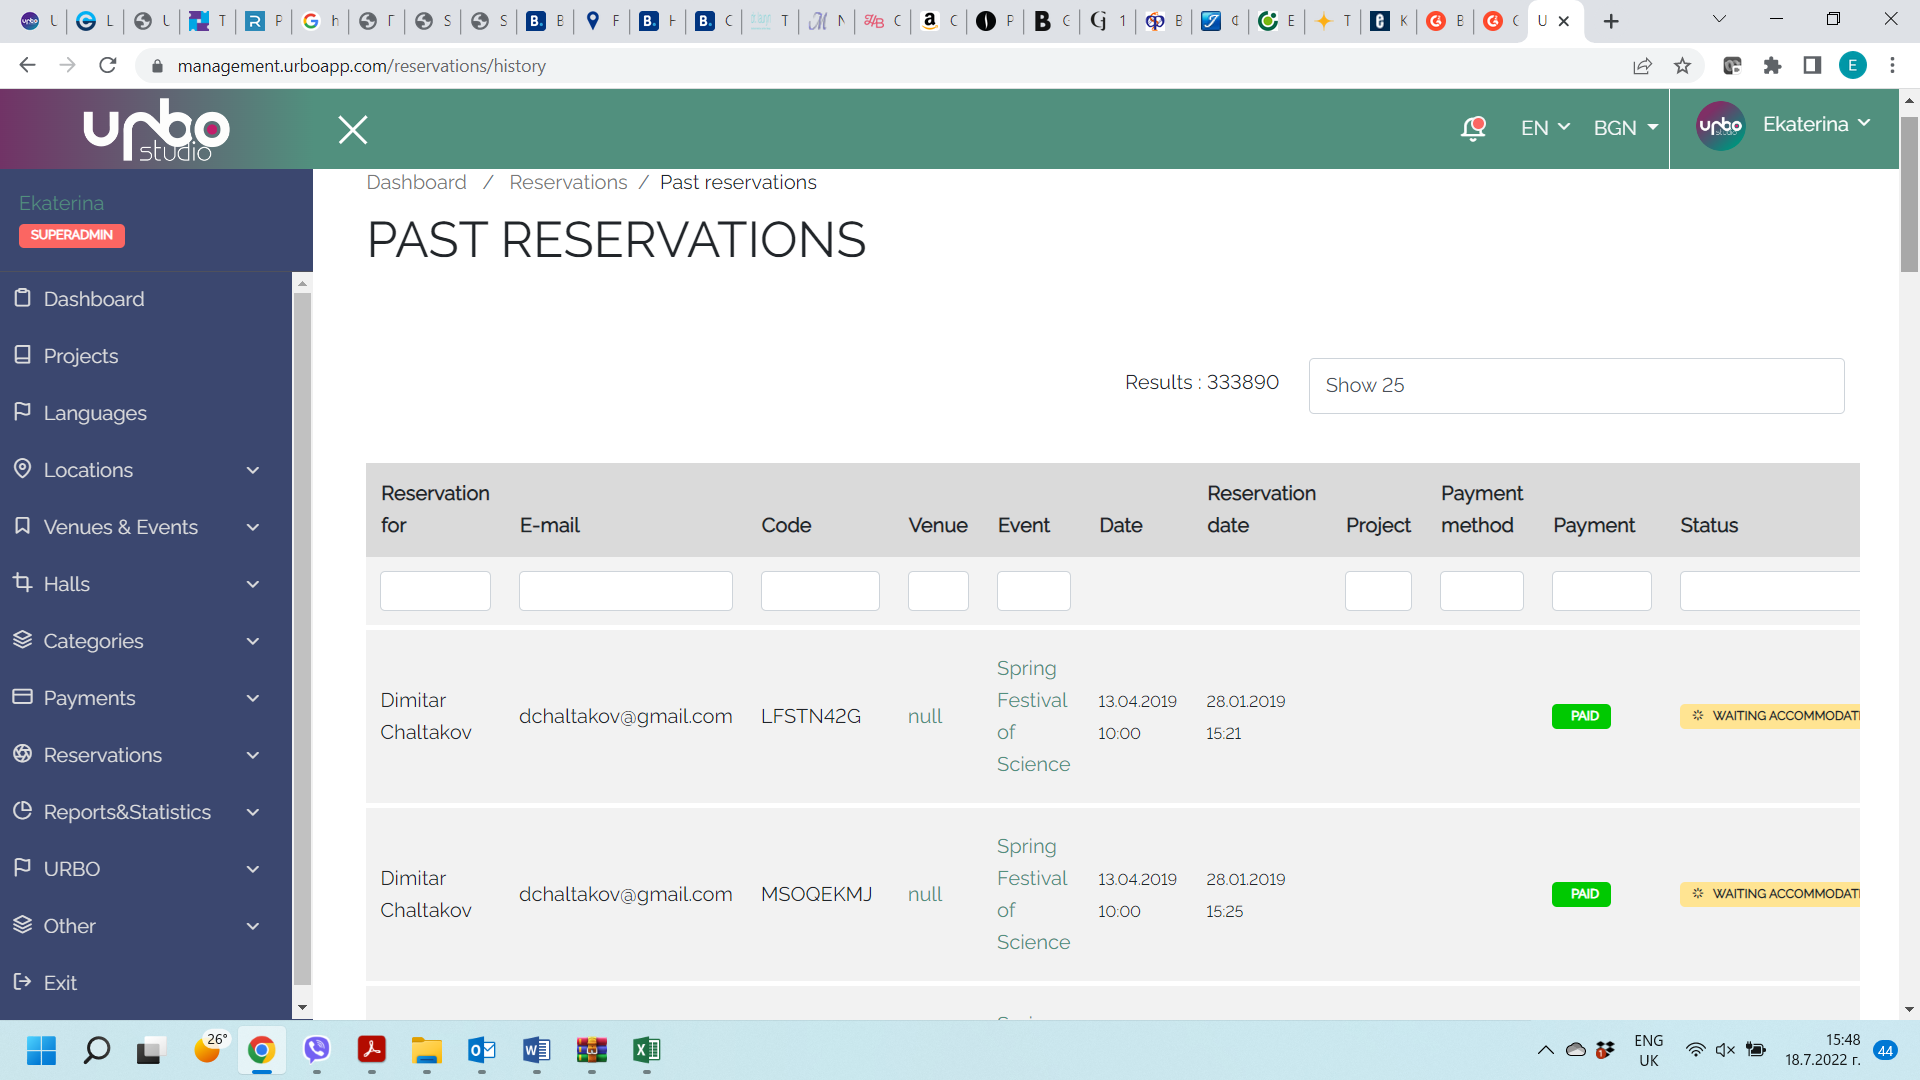
Task: Open Dashboard from the sidebar
Action: [x=94, y=299]
